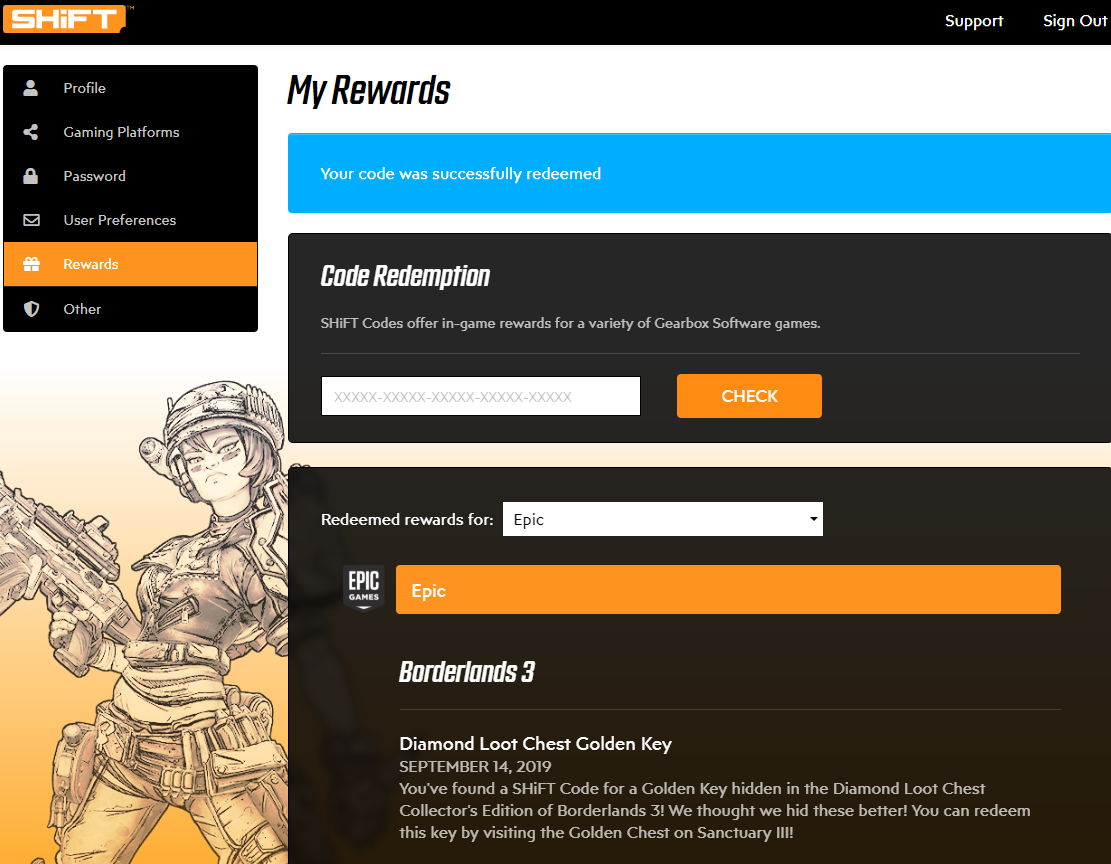Click the User Preferences envelope icon
The height and width of the screenshot is (864, 1111).
(x=31, y=220)
